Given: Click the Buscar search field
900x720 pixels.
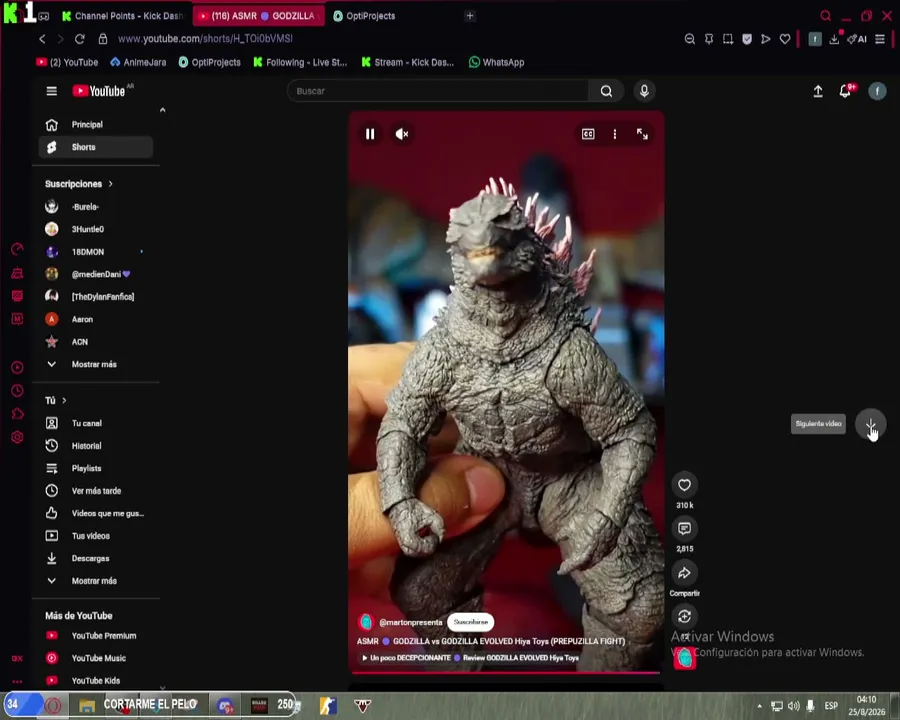Looking at the screenshot, I should point(437,91).
